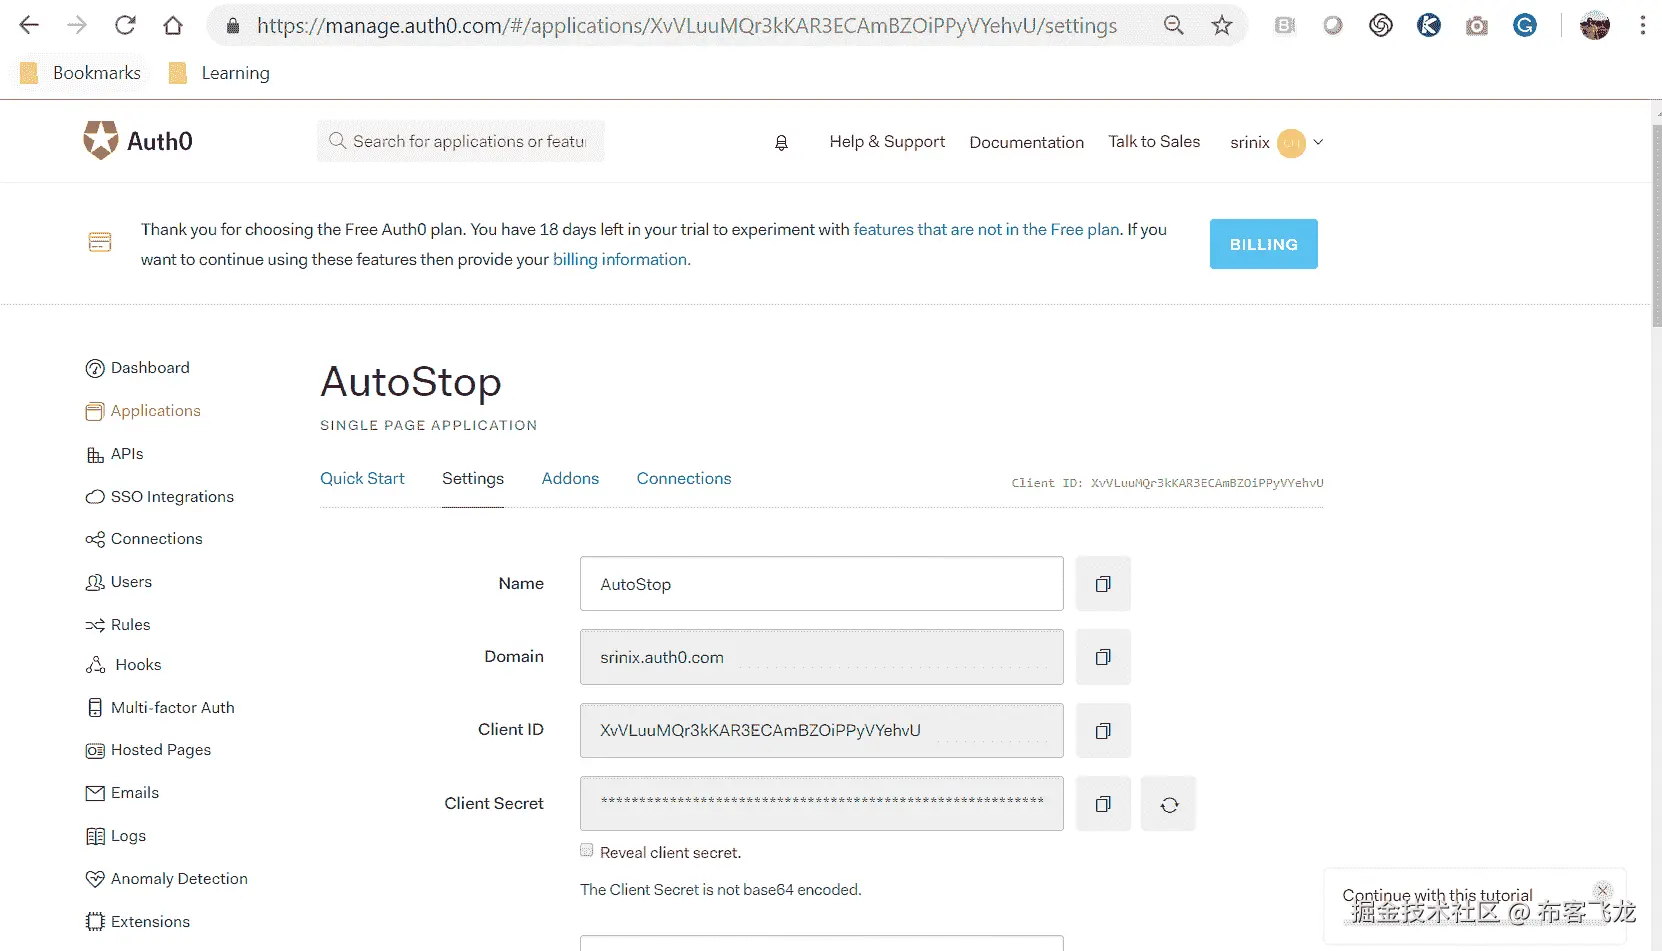Open Help & Support link
The image size is (1662, 951).
pos(887,142)
